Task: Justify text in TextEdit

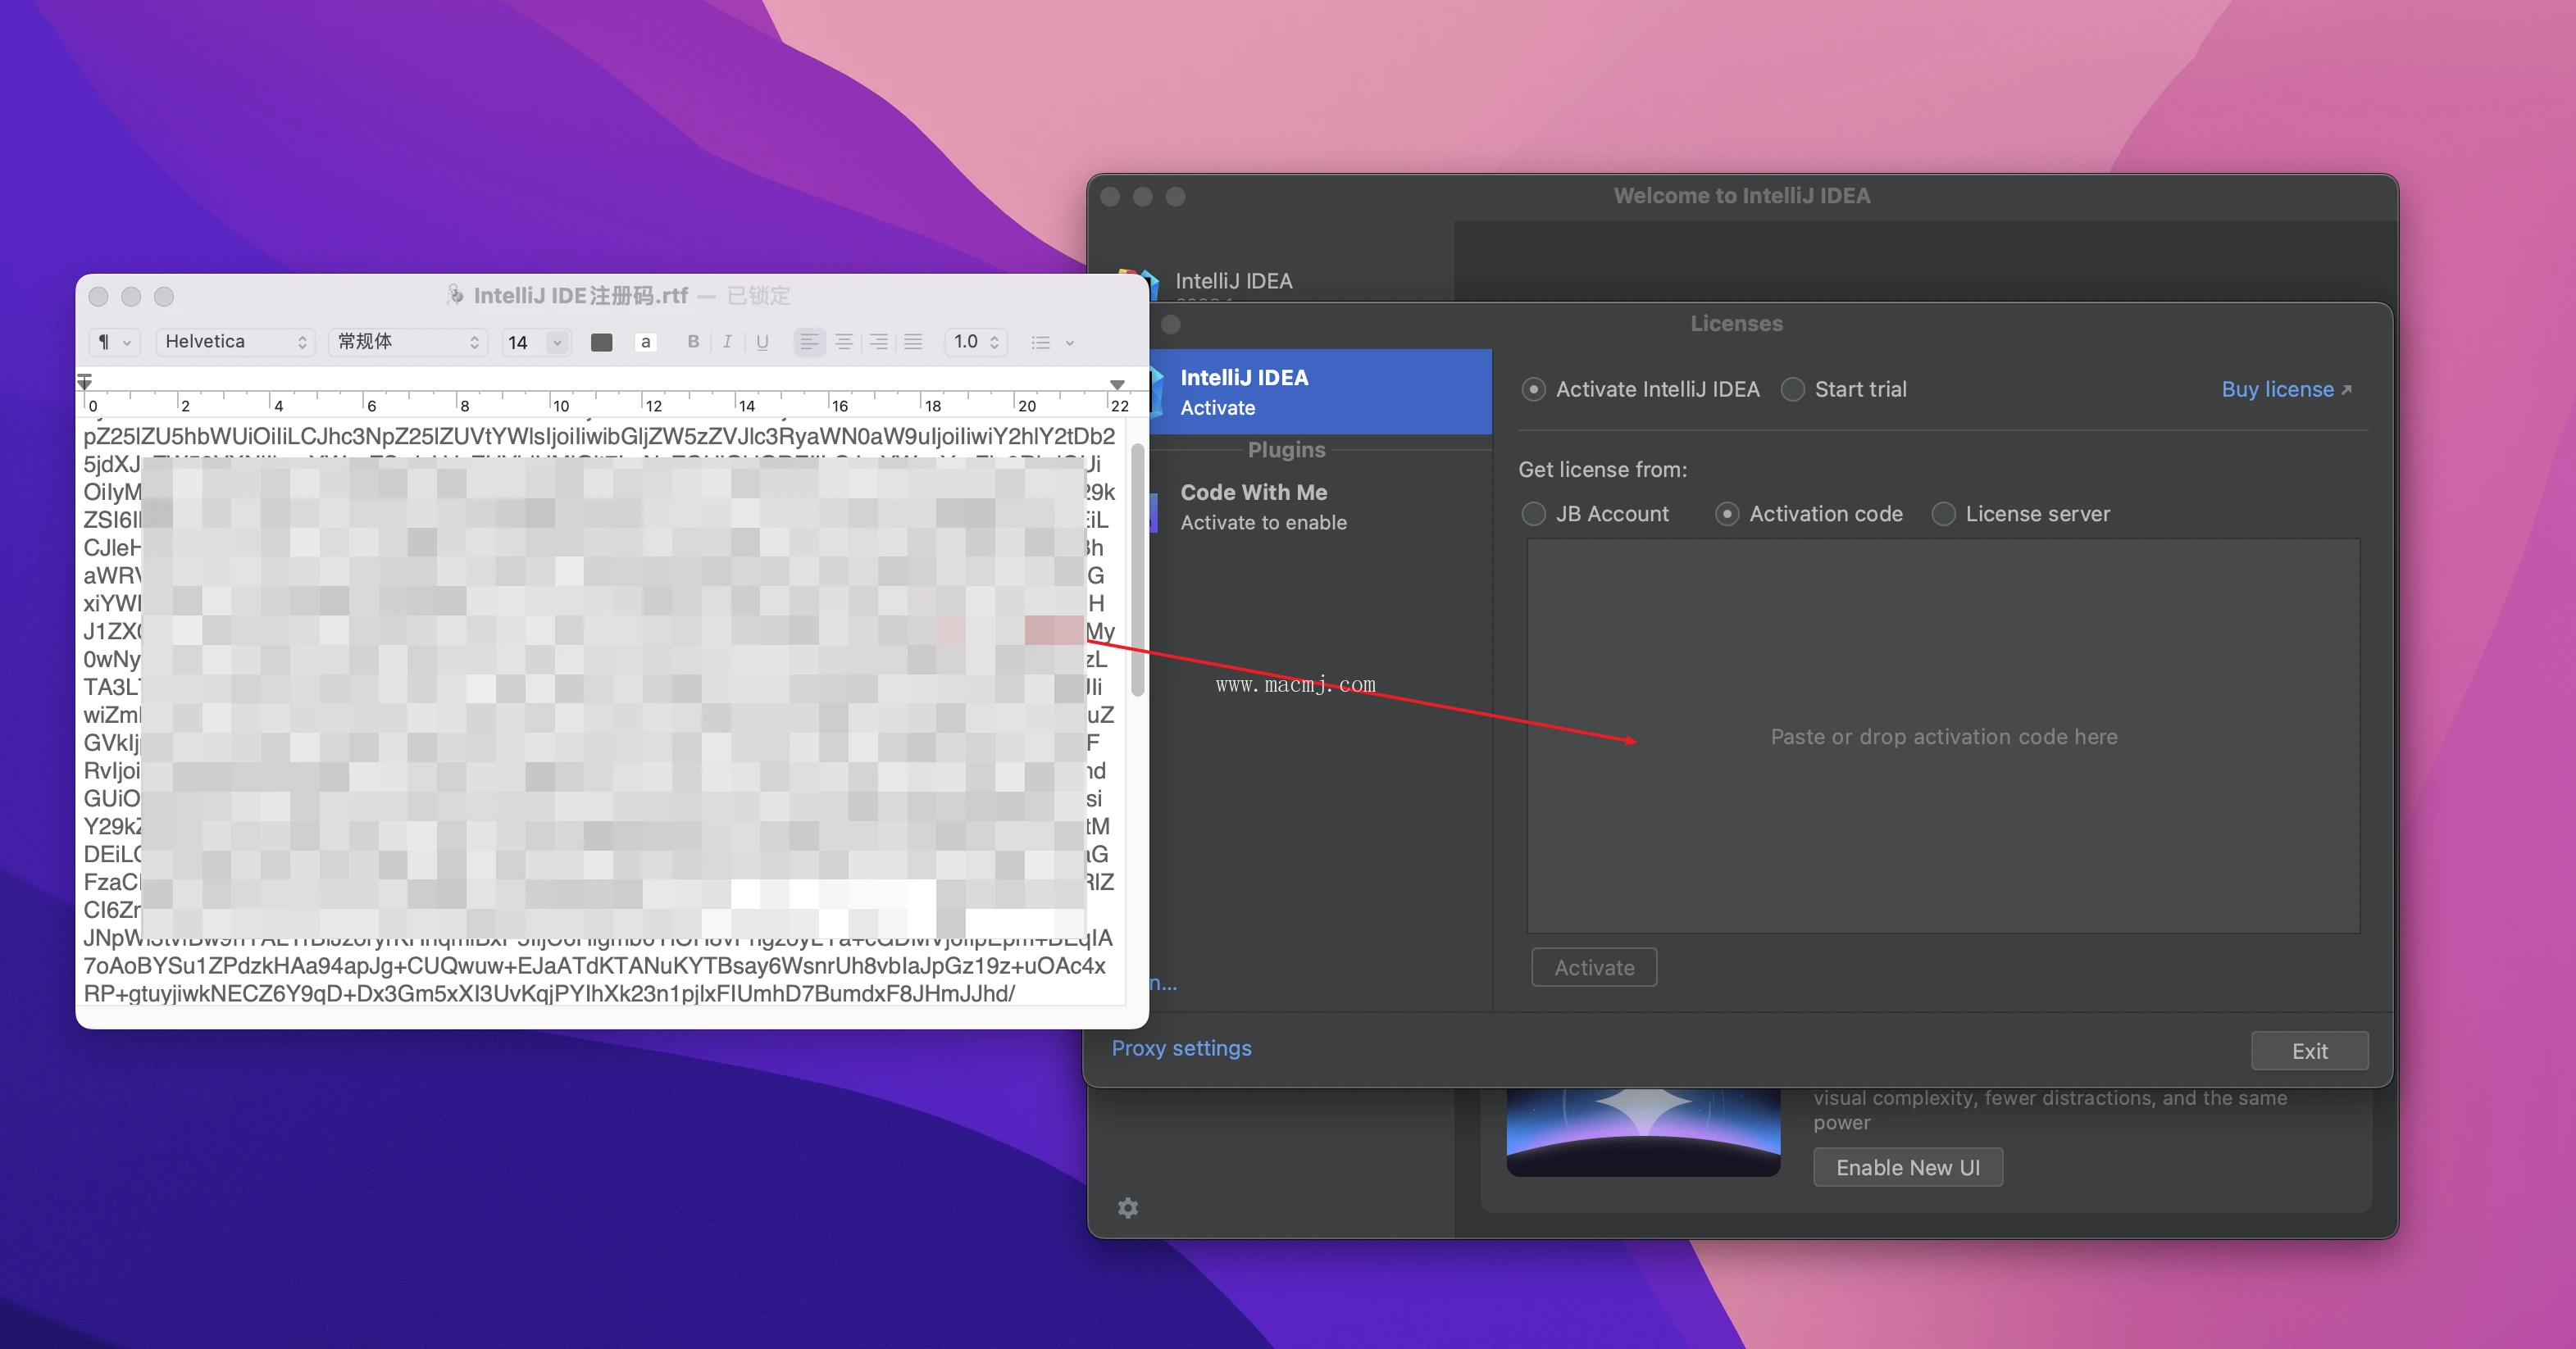Action: click(x=913, y=342)
